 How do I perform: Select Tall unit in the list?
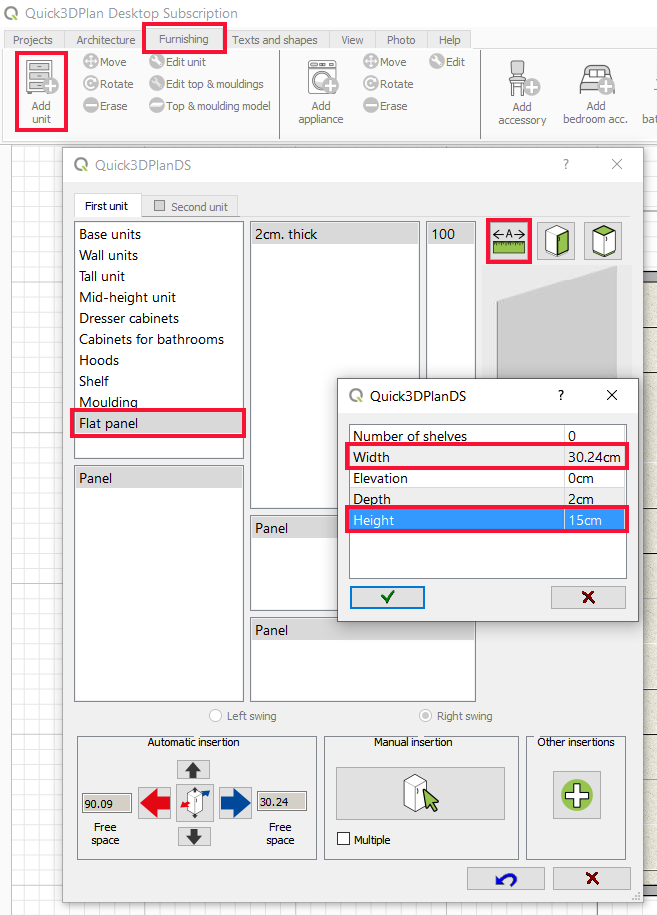tap(159, 276)
